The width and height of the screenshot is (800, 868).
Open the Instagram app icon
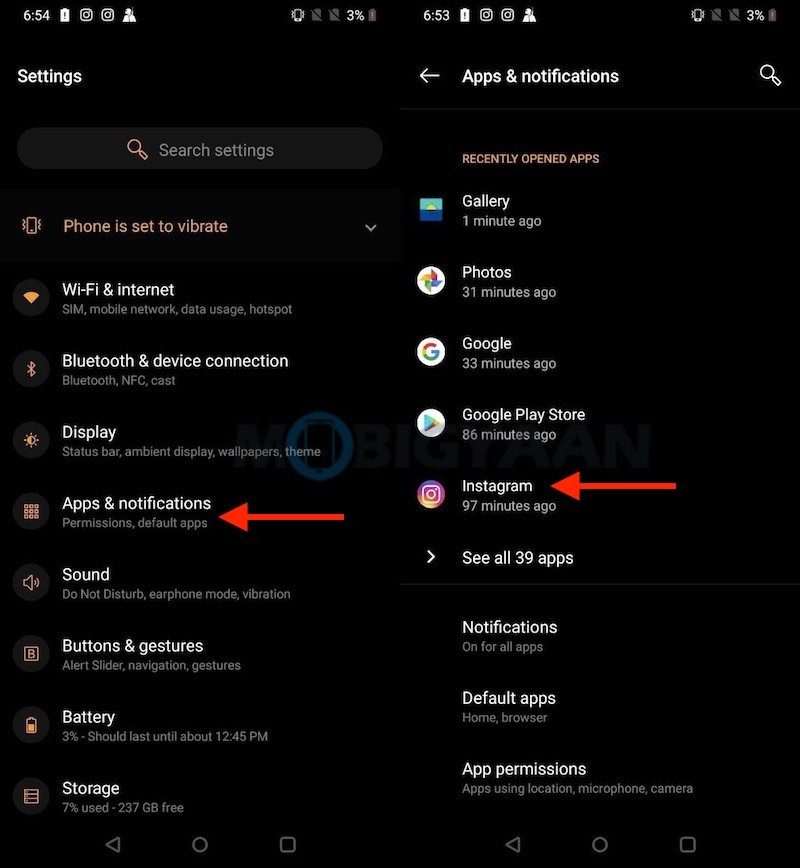point(430,494)
